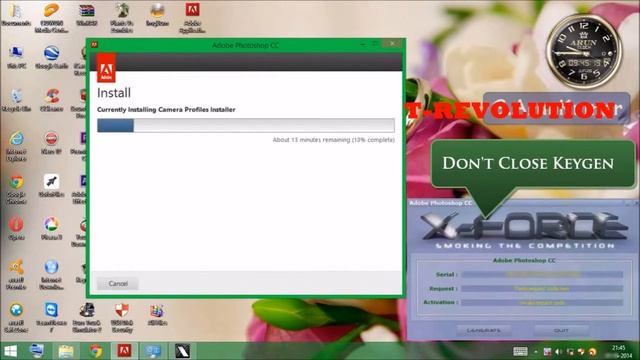Open the Internet Explorer desktop icon
Screen dimensions: 640x360
pos(16,146)
